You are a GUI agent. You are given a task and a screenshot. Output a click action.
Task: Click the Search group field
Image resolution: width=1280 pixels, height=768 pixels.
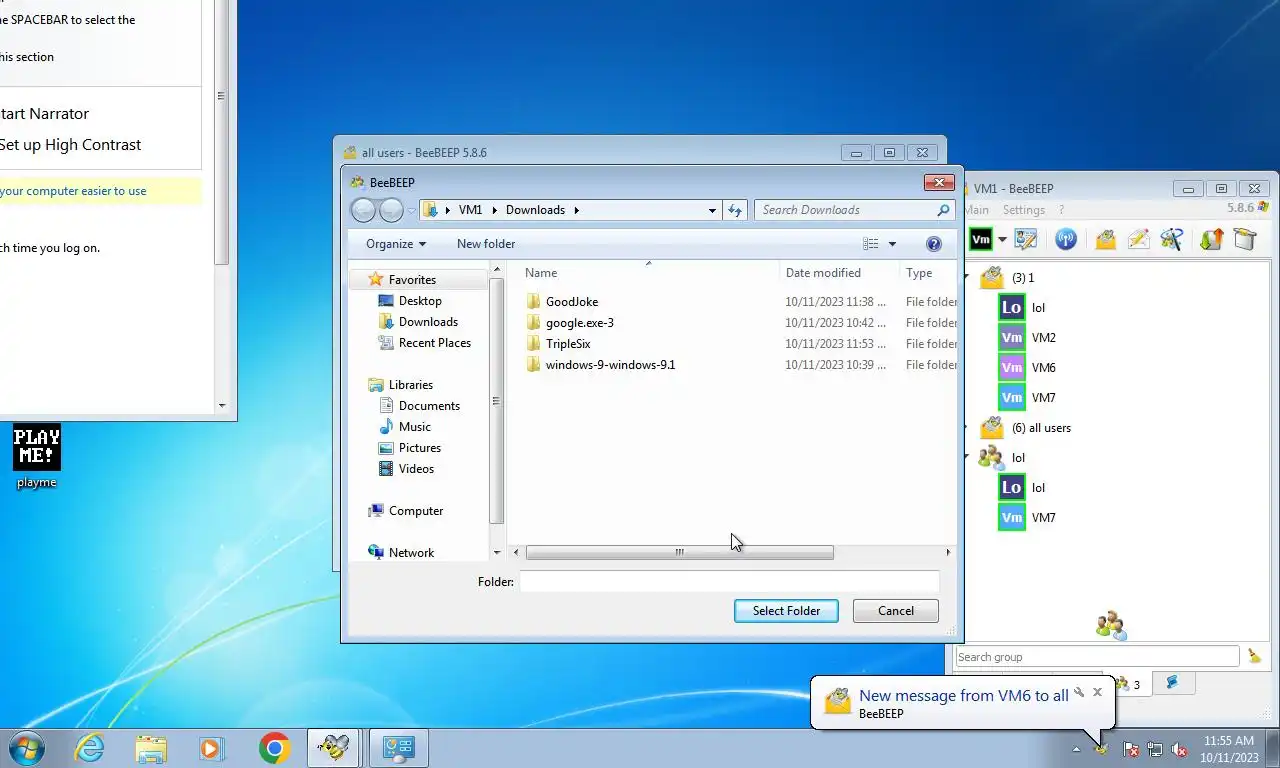pos(1097,657)
